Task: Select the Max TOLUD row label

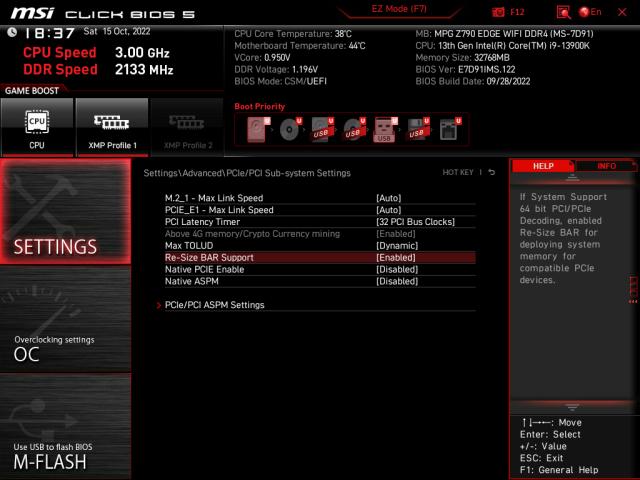Action: click(x=189, y=246)
